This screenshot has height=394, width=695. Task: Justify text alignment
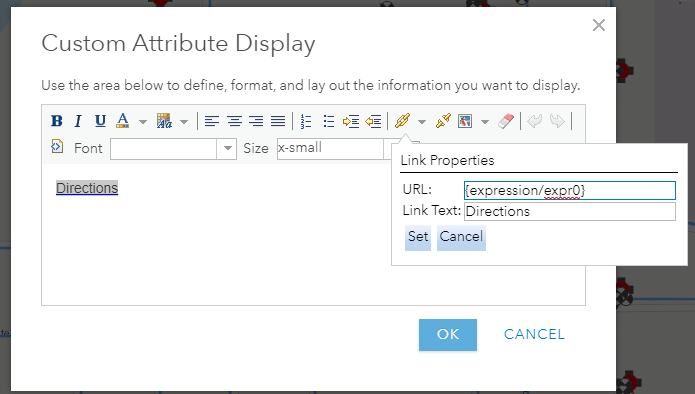coord(278,121)
